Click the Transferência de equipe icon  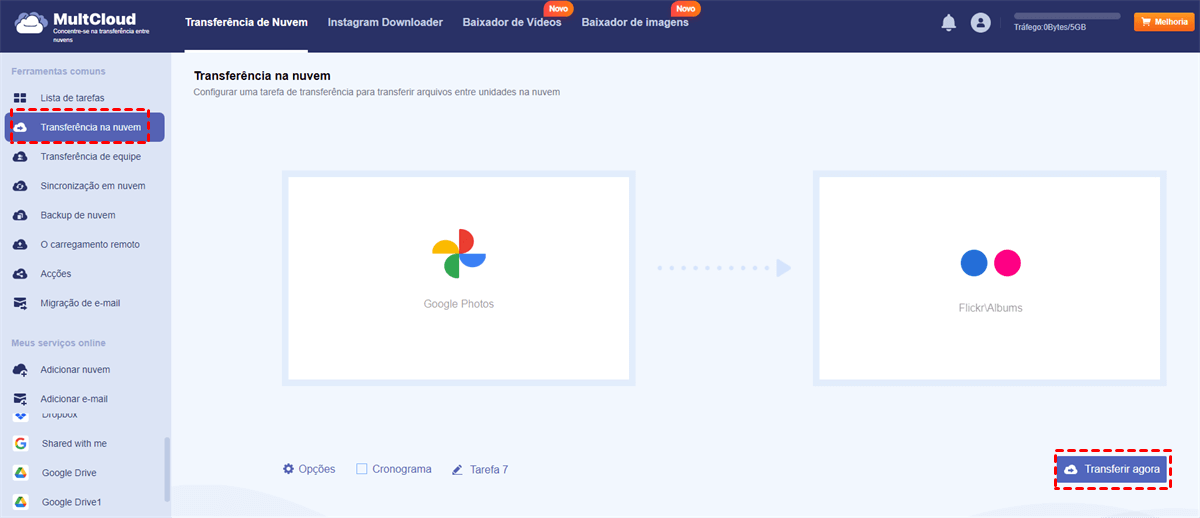click(x=20, y=156)
